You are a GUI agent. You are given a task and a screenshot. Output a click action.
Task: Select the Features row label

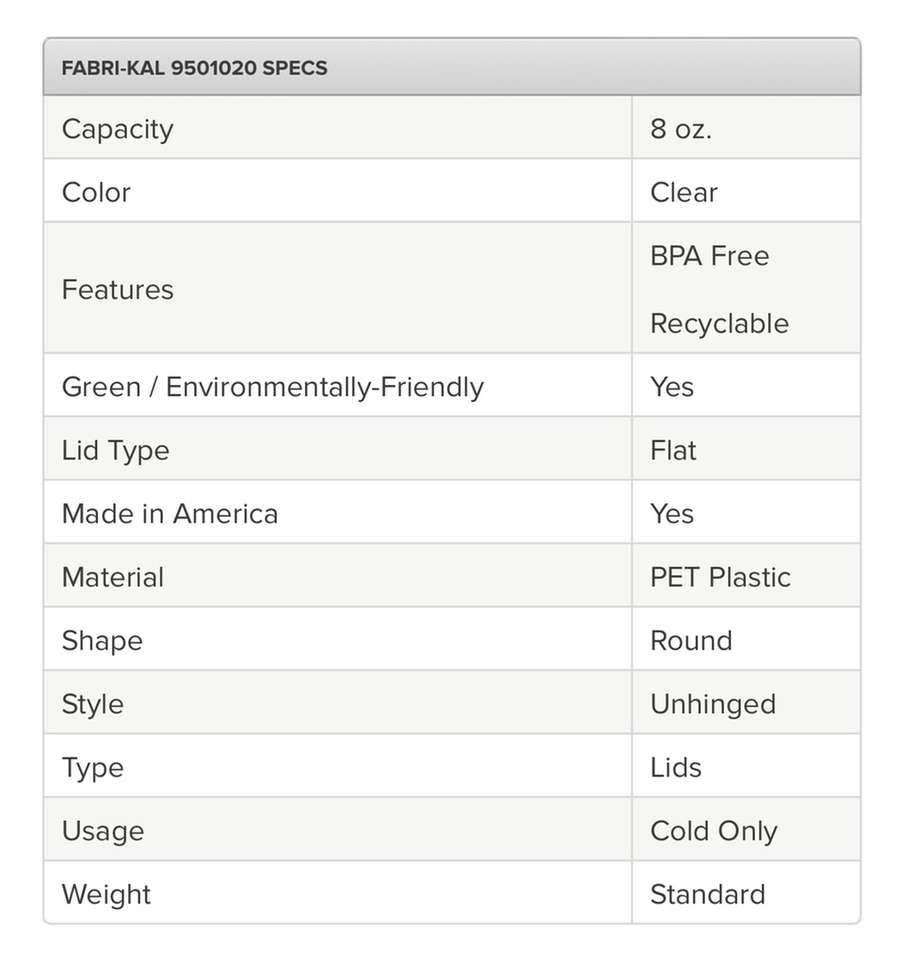[x=117, y=290]
